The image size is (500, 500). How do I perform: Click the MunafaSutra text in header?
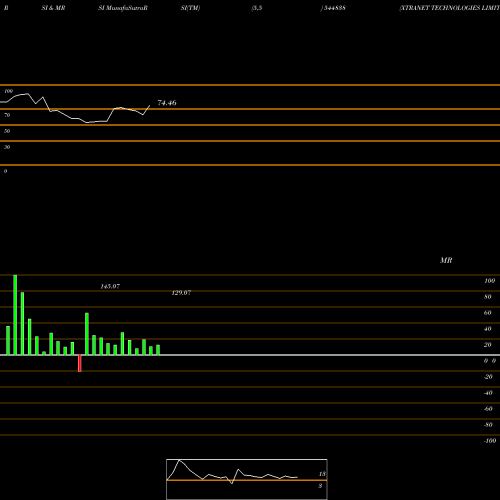[125, 8]
